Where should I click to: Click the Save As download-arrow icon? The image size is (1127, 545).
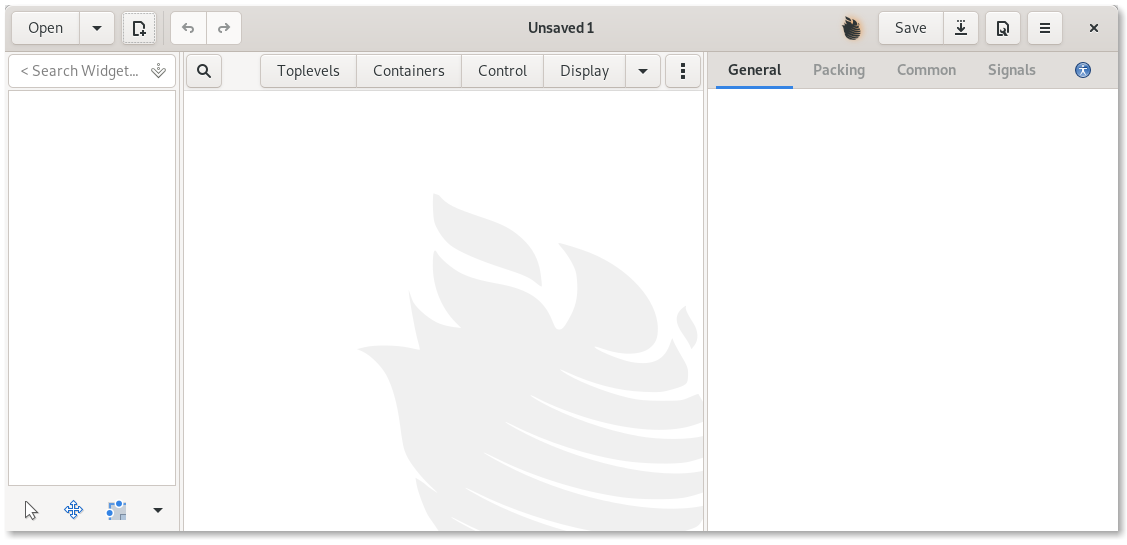coord(960,28)
